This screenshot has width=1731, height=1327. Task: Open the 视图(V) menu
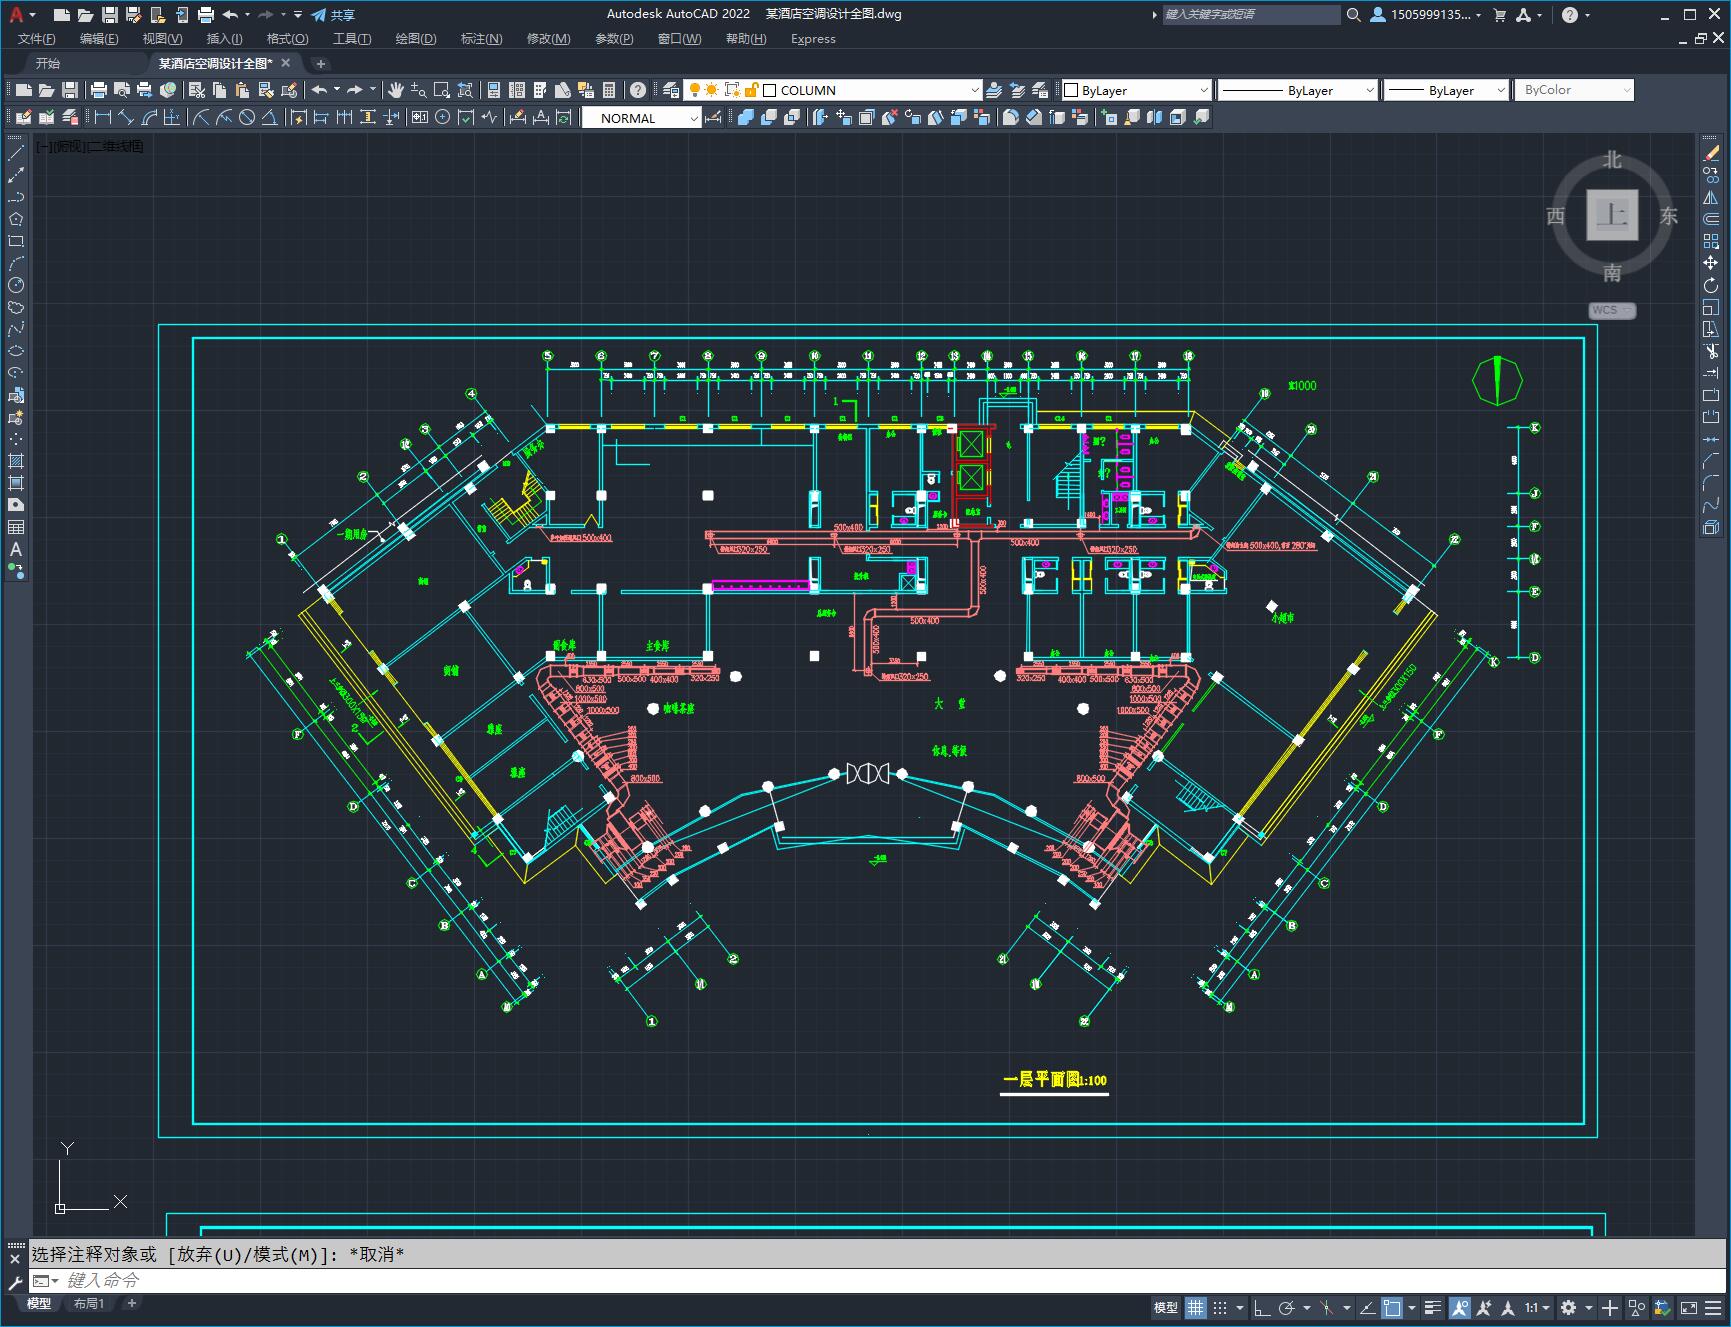(x=162, y=39)
